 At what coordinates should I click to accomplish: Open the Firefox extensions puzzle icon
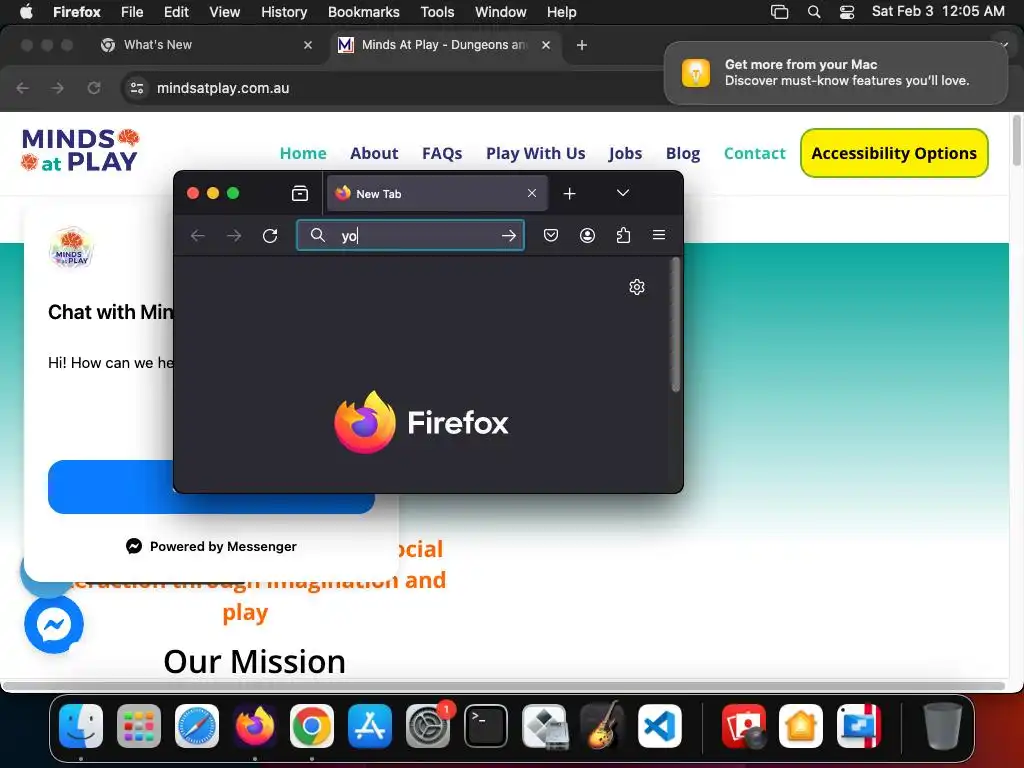tap(623, 235)
